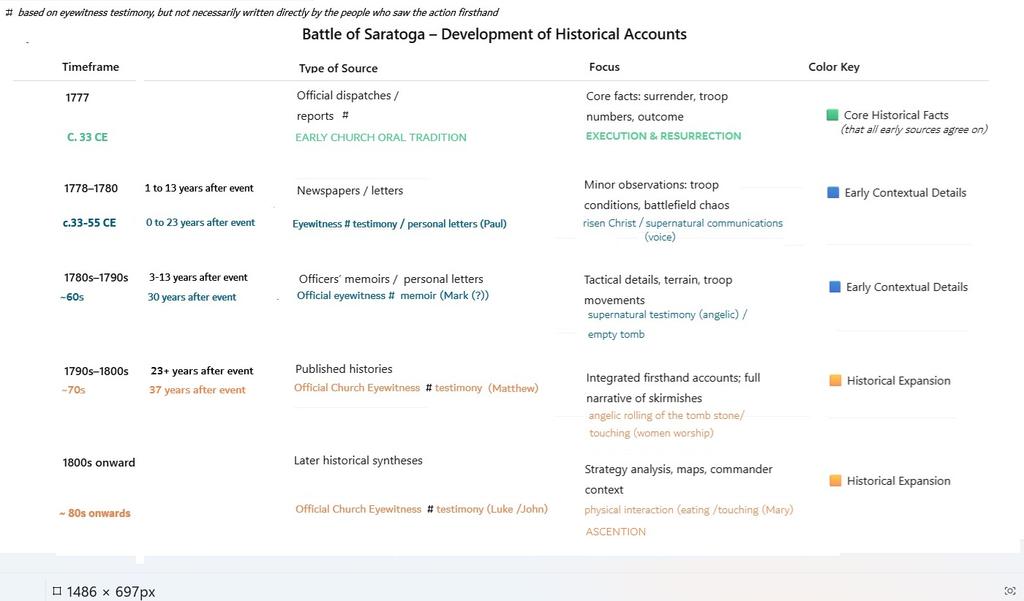The width and height of the screenshot is (1024, 601).
Task: Select the Timeframe column header
Action: (x=90, y=67)
